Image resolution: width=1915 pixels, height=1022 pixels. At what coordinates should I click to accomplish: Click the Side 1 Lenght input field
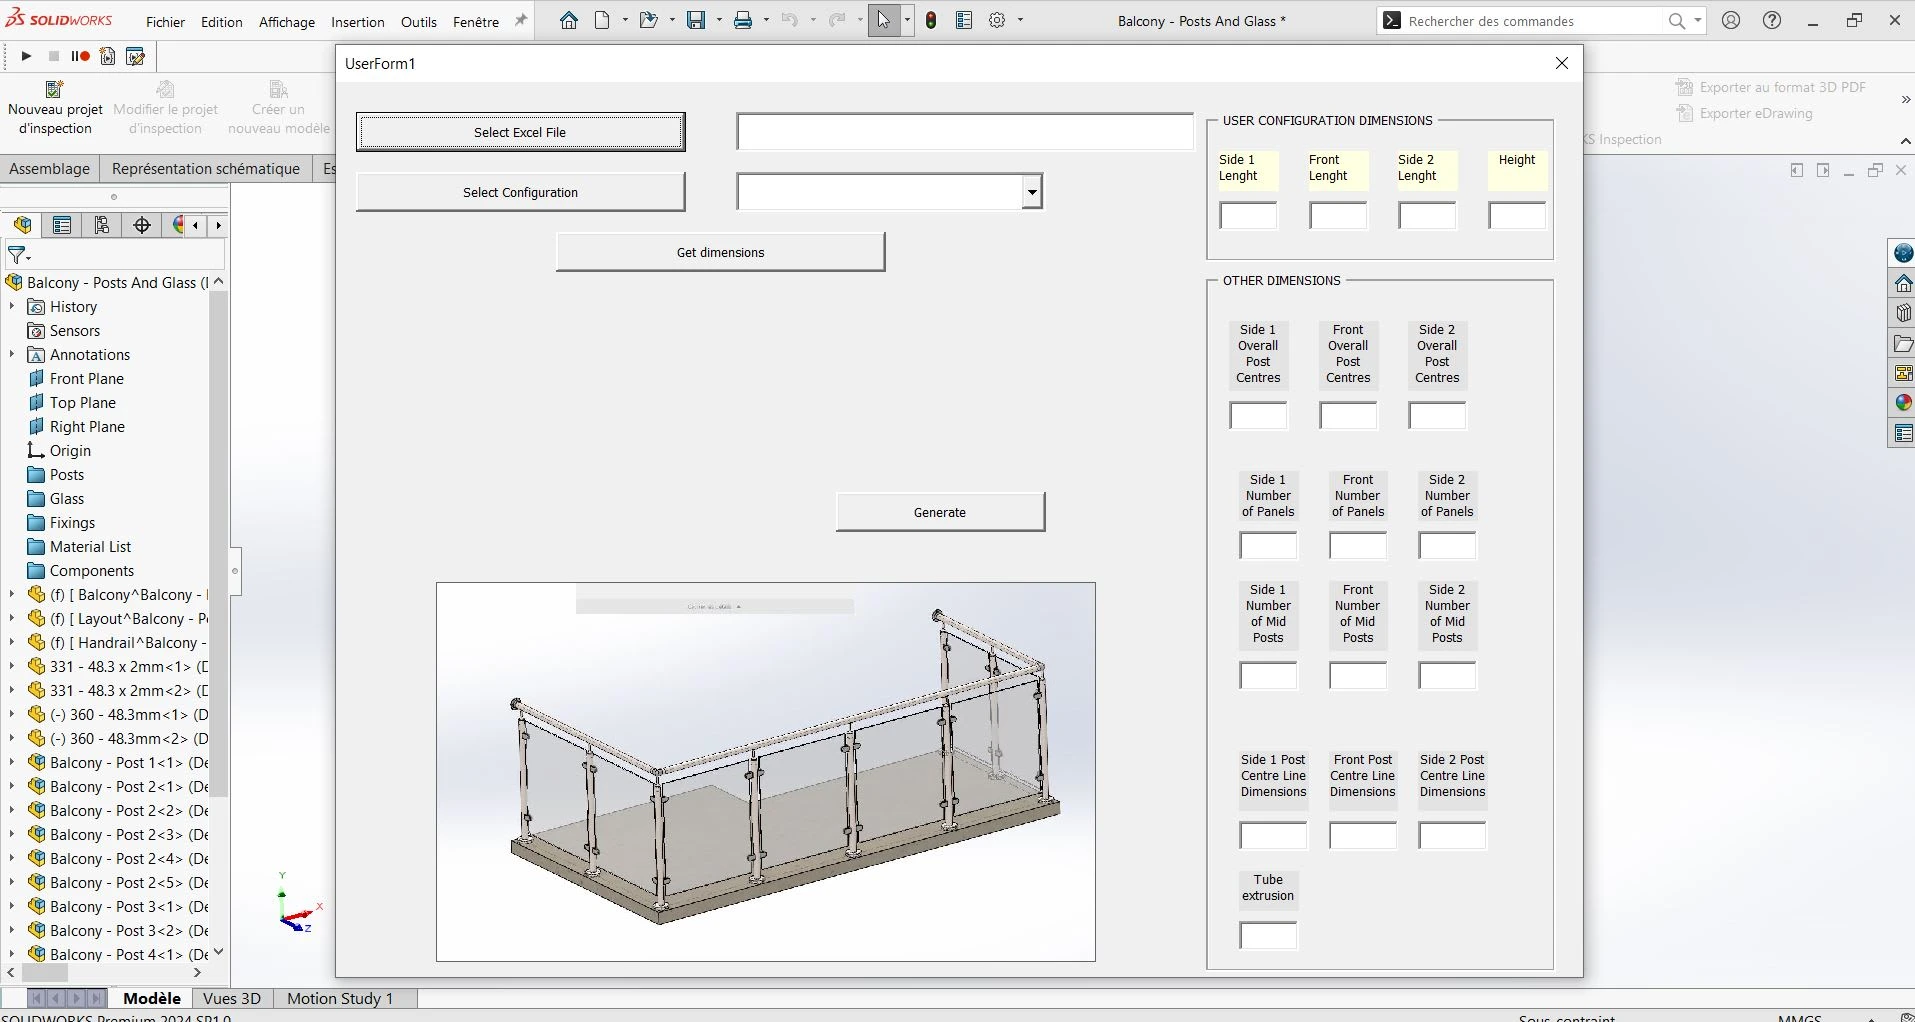coord(1248,216)
